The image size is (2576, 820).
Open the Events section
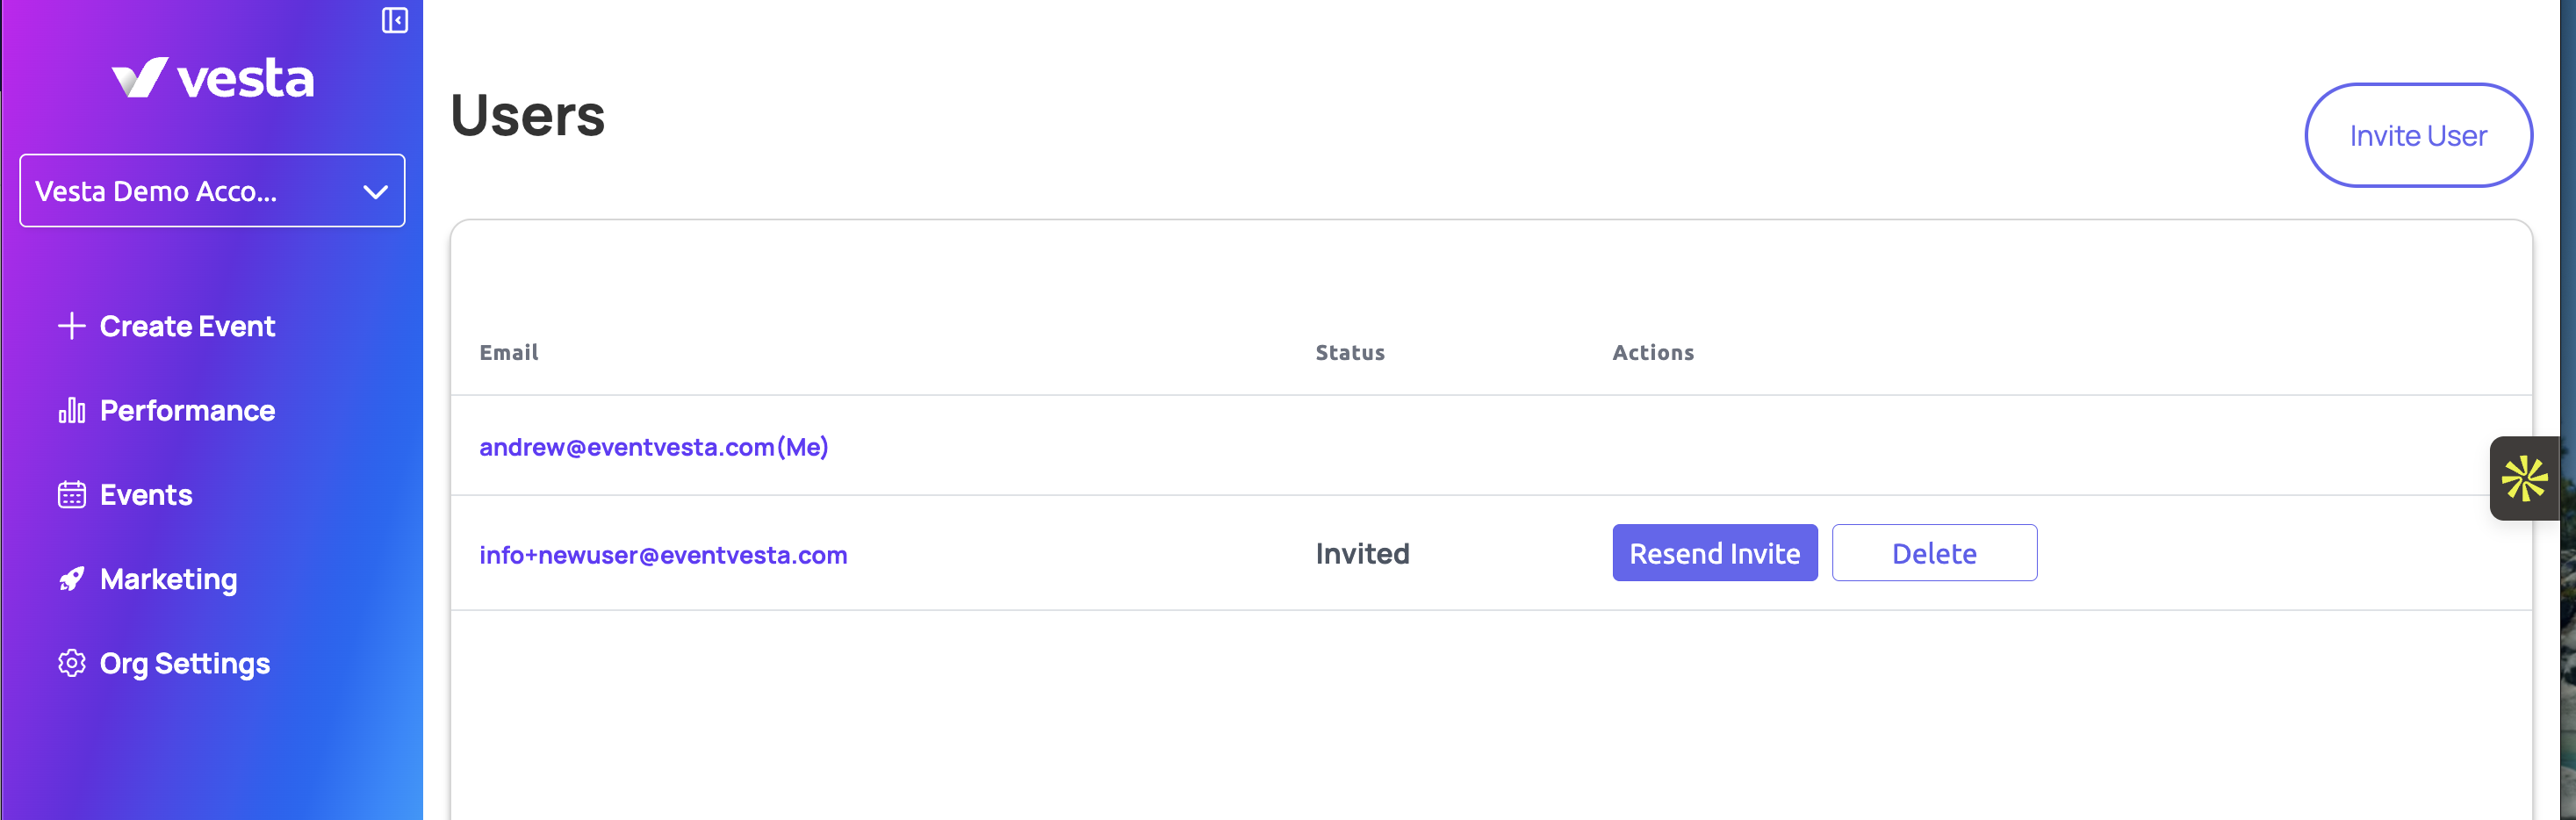(x=146, y=495)
